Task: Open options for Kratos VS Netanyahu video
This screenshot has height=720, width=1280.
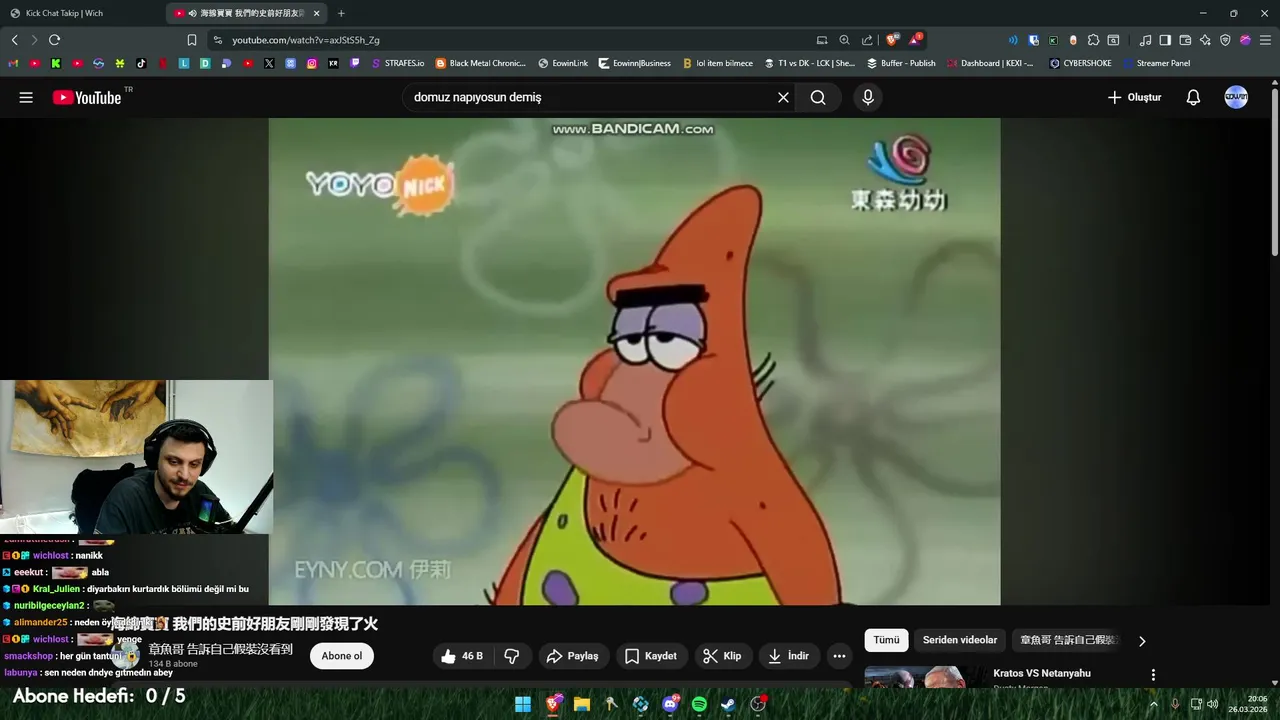Action: tap(1153, 675)
